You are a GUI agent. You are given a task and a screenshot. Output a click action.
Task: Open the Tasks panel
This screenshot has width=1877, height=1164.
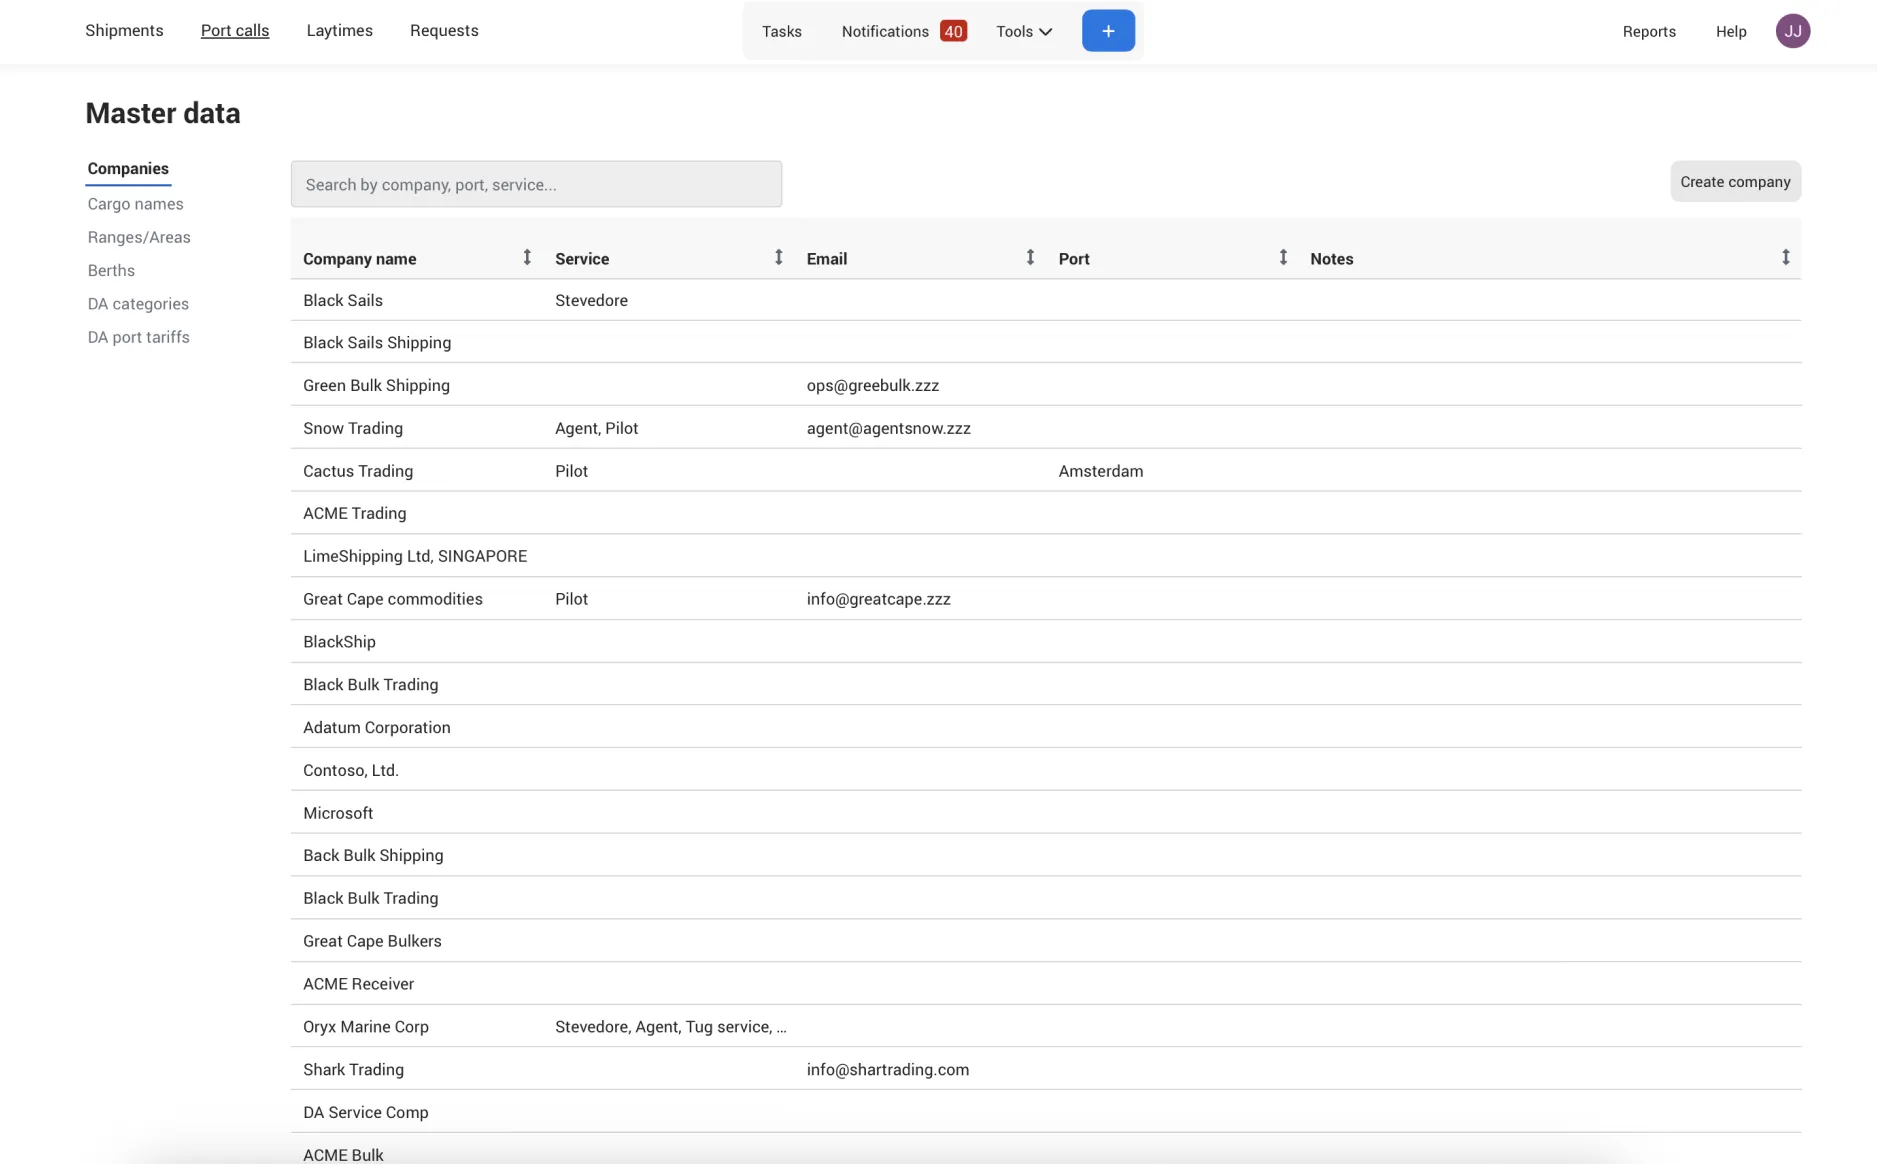click(782, 31)
